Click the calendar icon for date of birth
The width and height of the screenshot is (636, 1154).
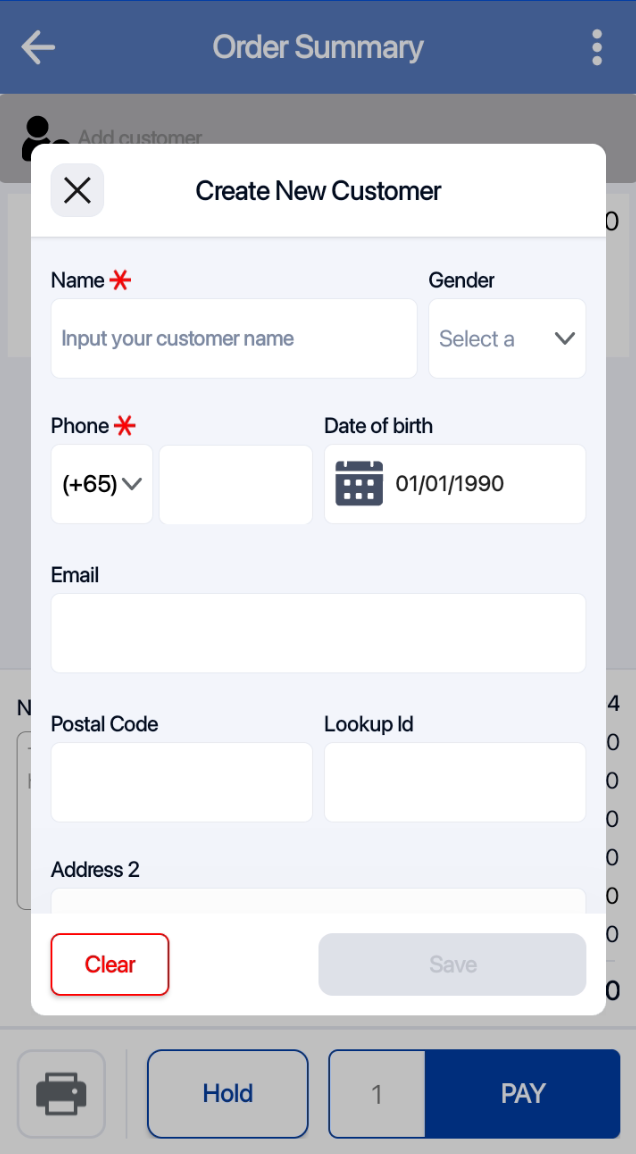(x=359, y=484)
